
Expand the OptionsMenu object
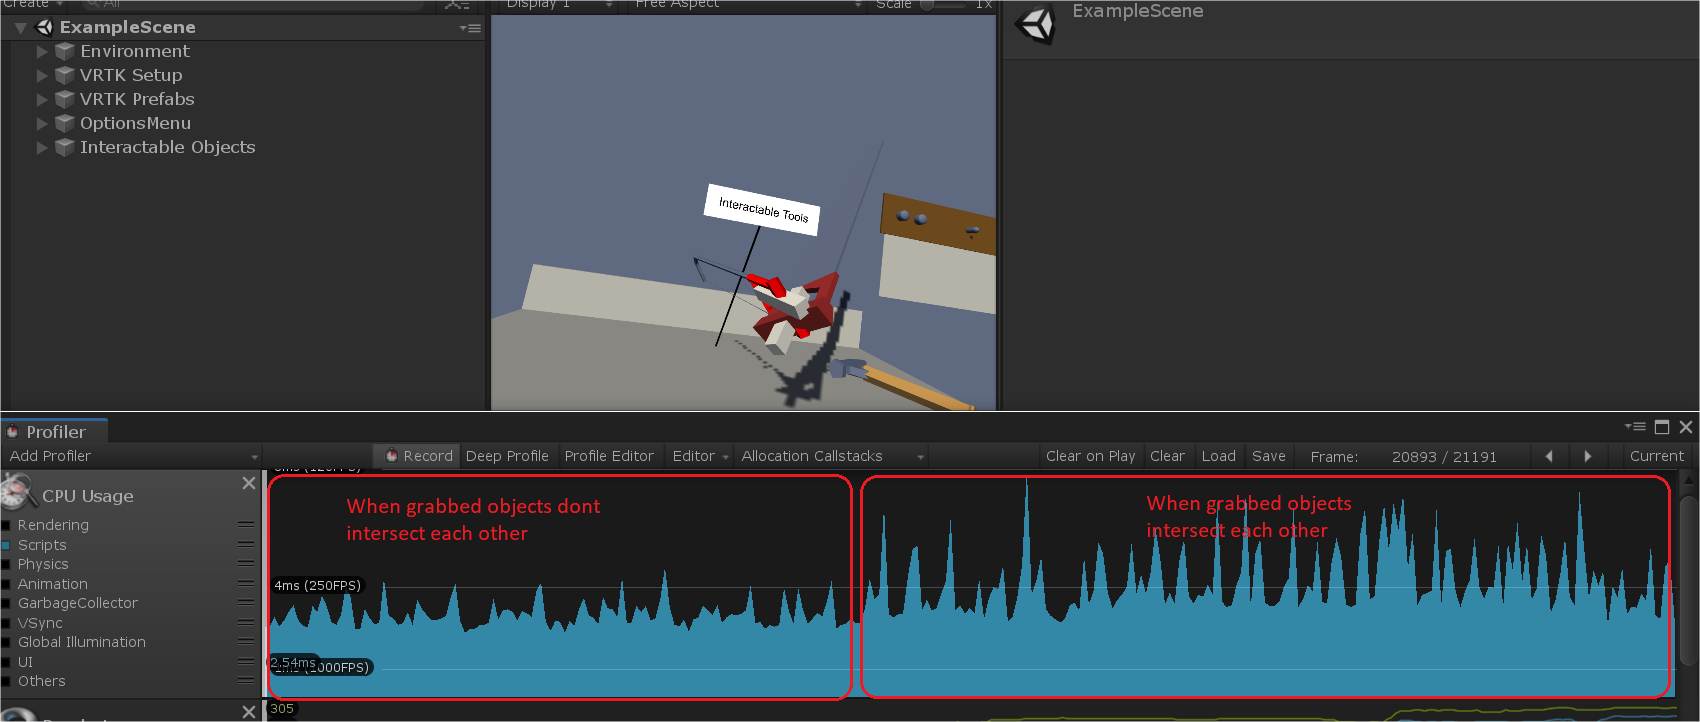coord(42,123)
